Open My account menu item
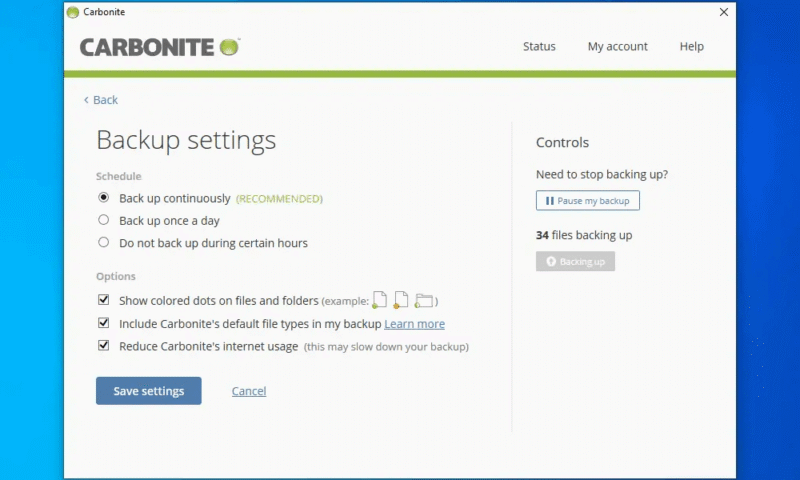The image size is (800, 480). (617, 46)
